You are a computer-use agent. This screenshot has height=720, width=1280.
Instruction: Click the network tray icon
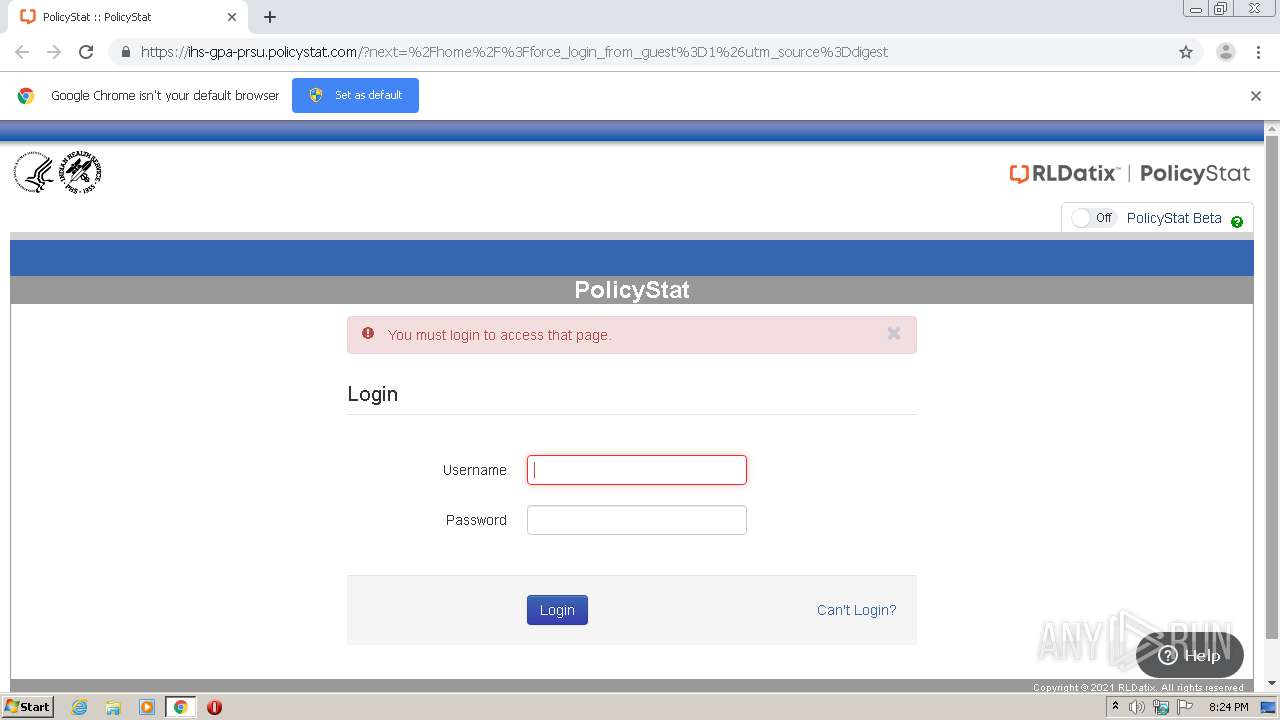(1161, 707)
